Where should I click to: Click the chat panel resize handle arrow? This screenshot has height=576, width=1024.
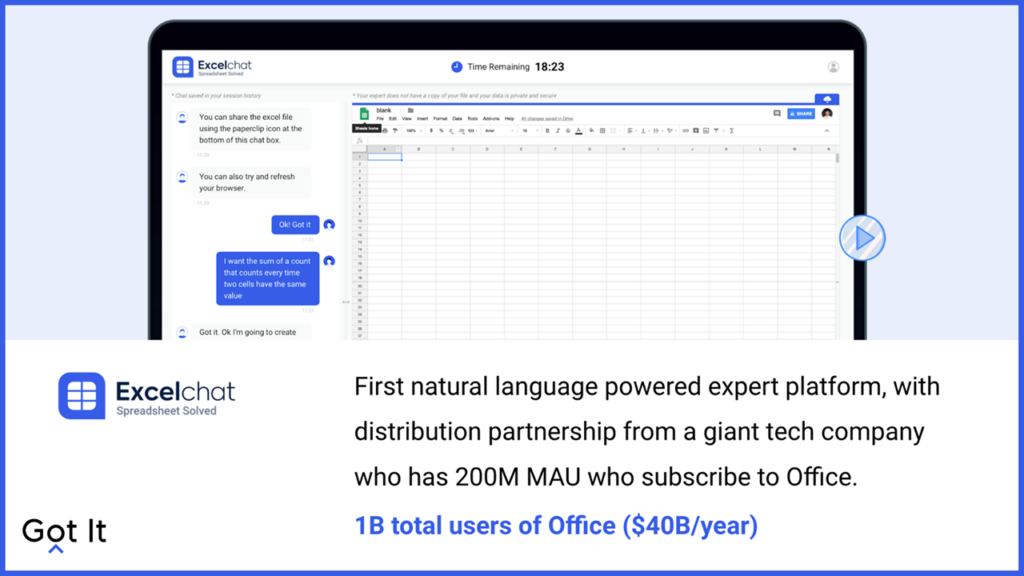pos(345,302)
